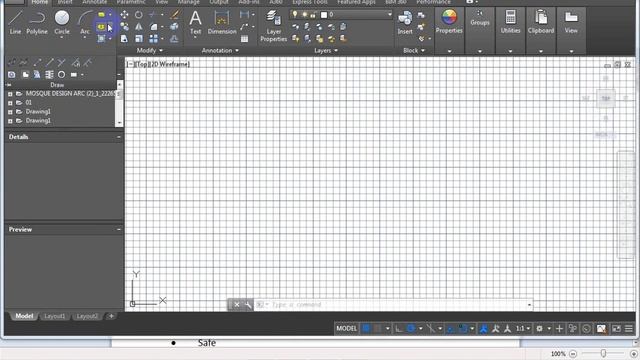Viewport: 640px width, 360px height.
Task: Expand the Modify panel dropdown
Action: pyautogui.click(x=149, y=51)
